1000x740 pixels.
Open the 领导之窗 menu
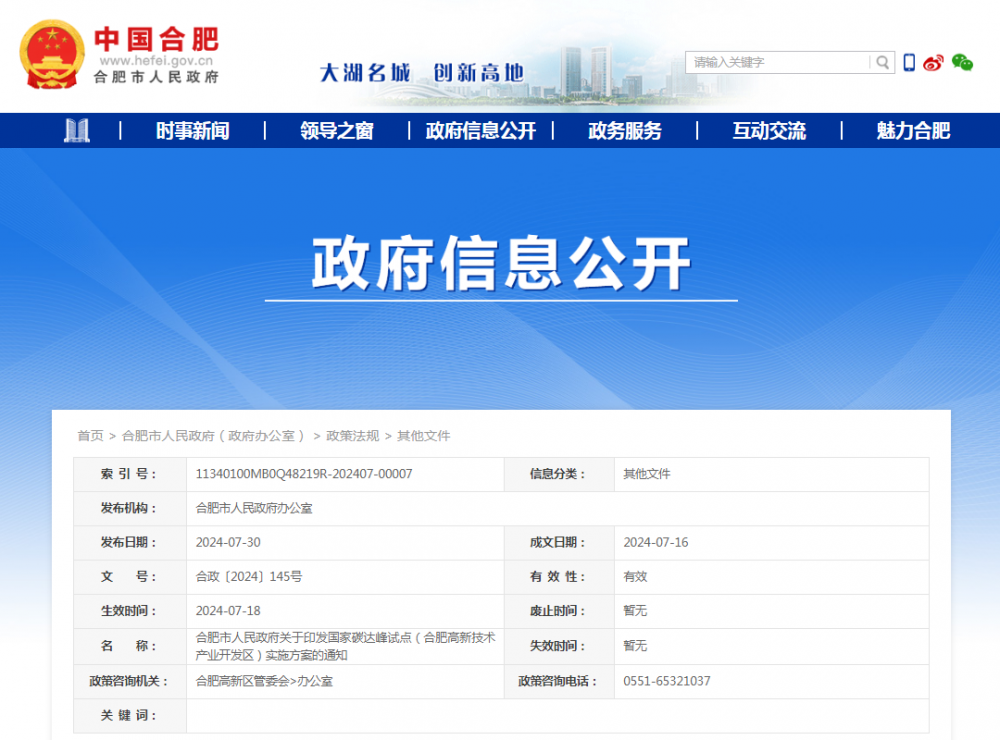(x=336, y=131)
